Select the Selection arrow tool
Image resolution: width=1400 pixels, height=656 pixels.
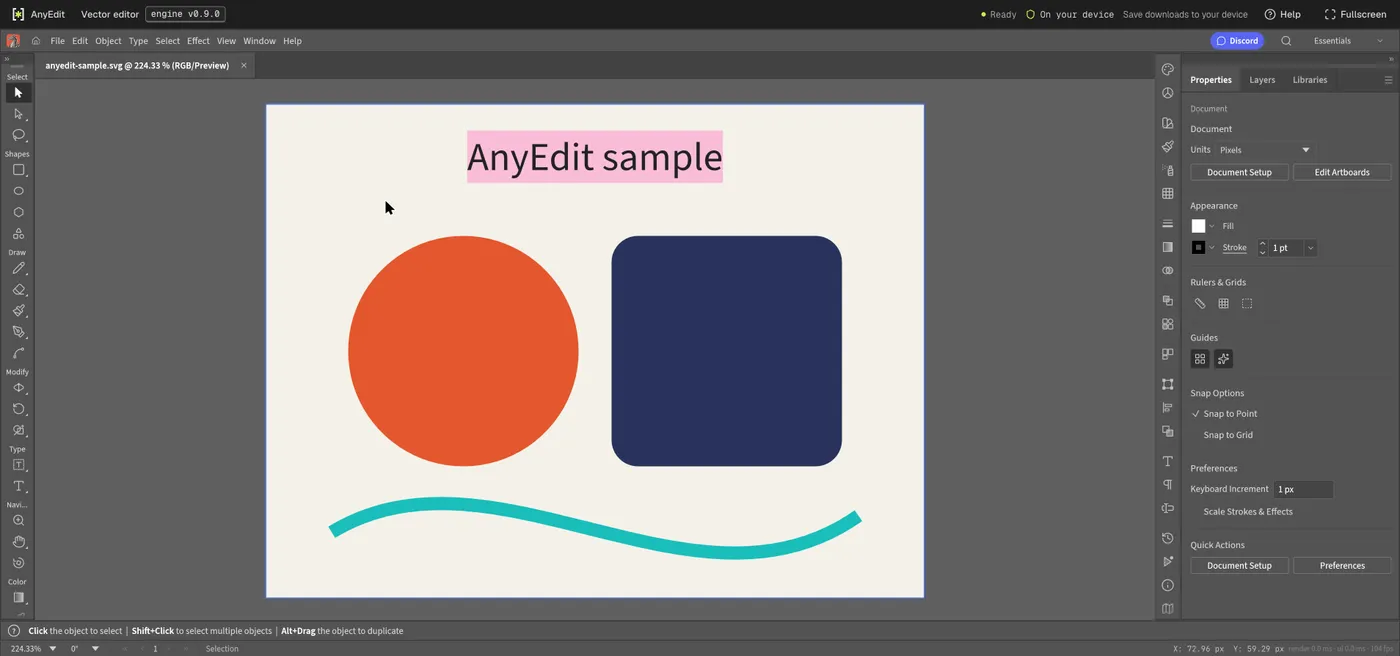coord(18,93)
